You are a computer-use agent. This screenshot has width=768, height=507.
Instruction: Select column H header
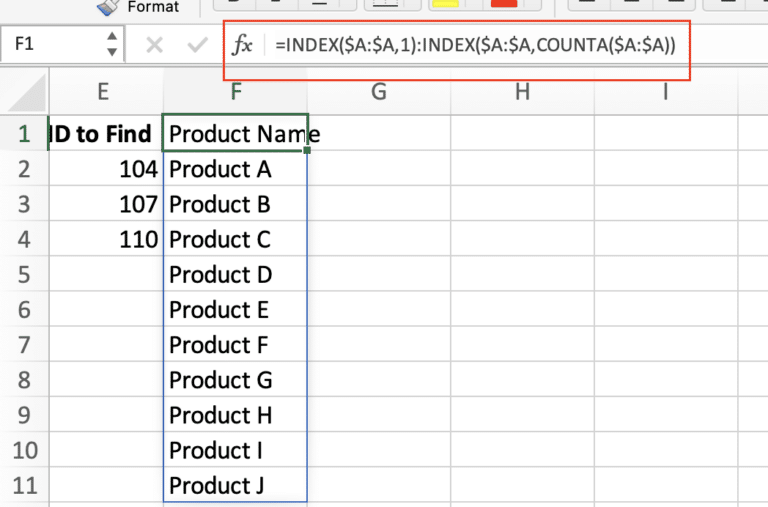[x=522, y=92]
